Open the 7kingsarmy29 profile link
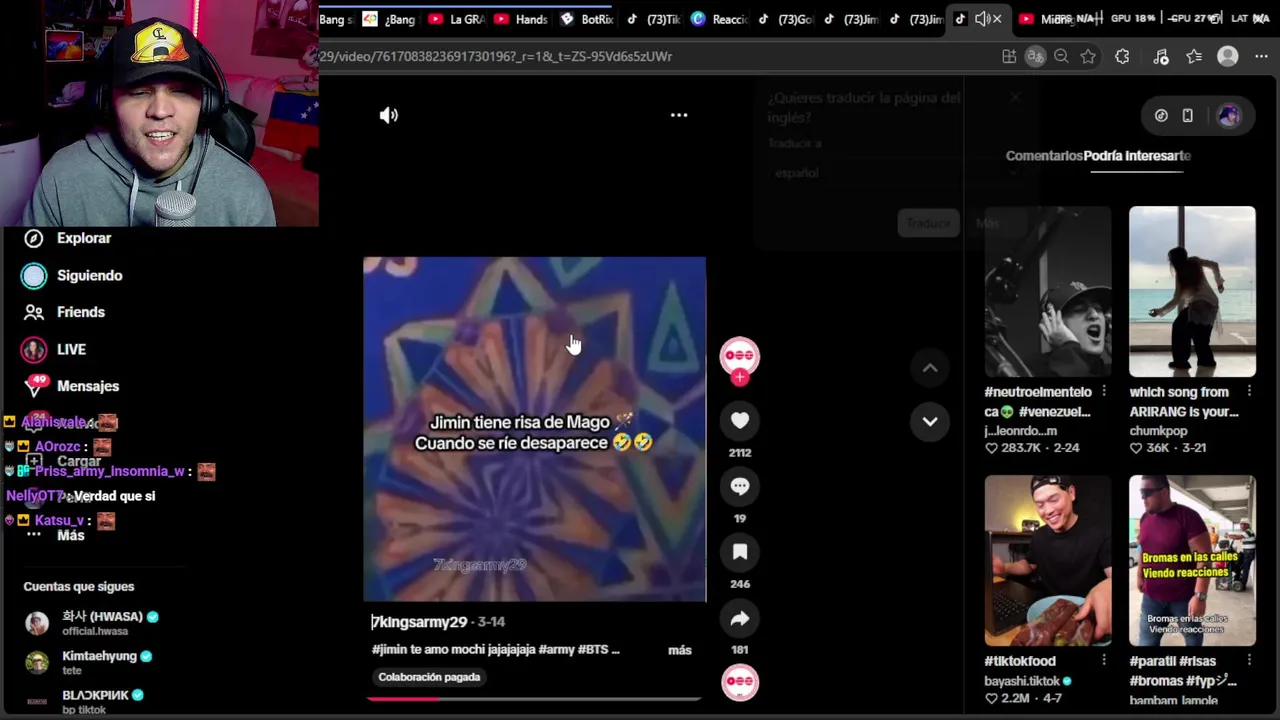 419,622
